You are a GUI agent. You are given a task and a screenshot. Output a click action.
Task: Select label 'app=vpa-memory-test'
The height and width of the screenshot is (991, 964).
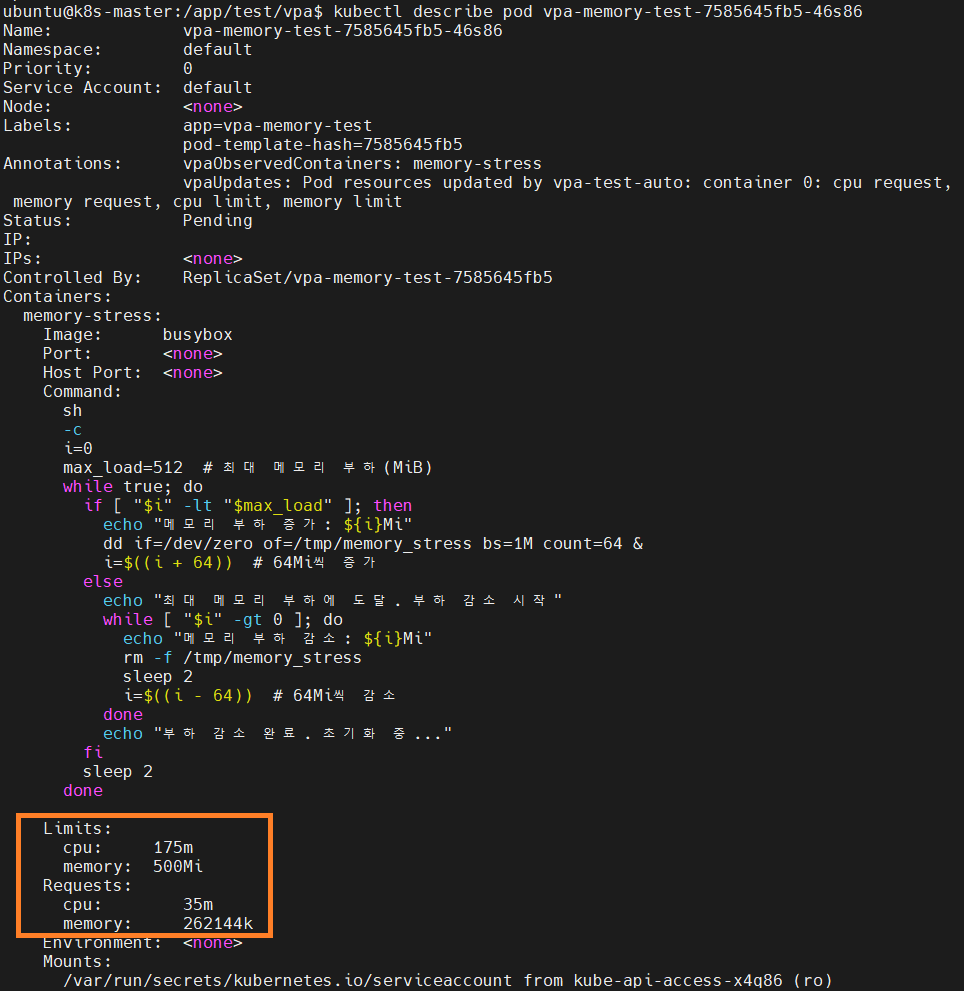click(x=278, y=125)
